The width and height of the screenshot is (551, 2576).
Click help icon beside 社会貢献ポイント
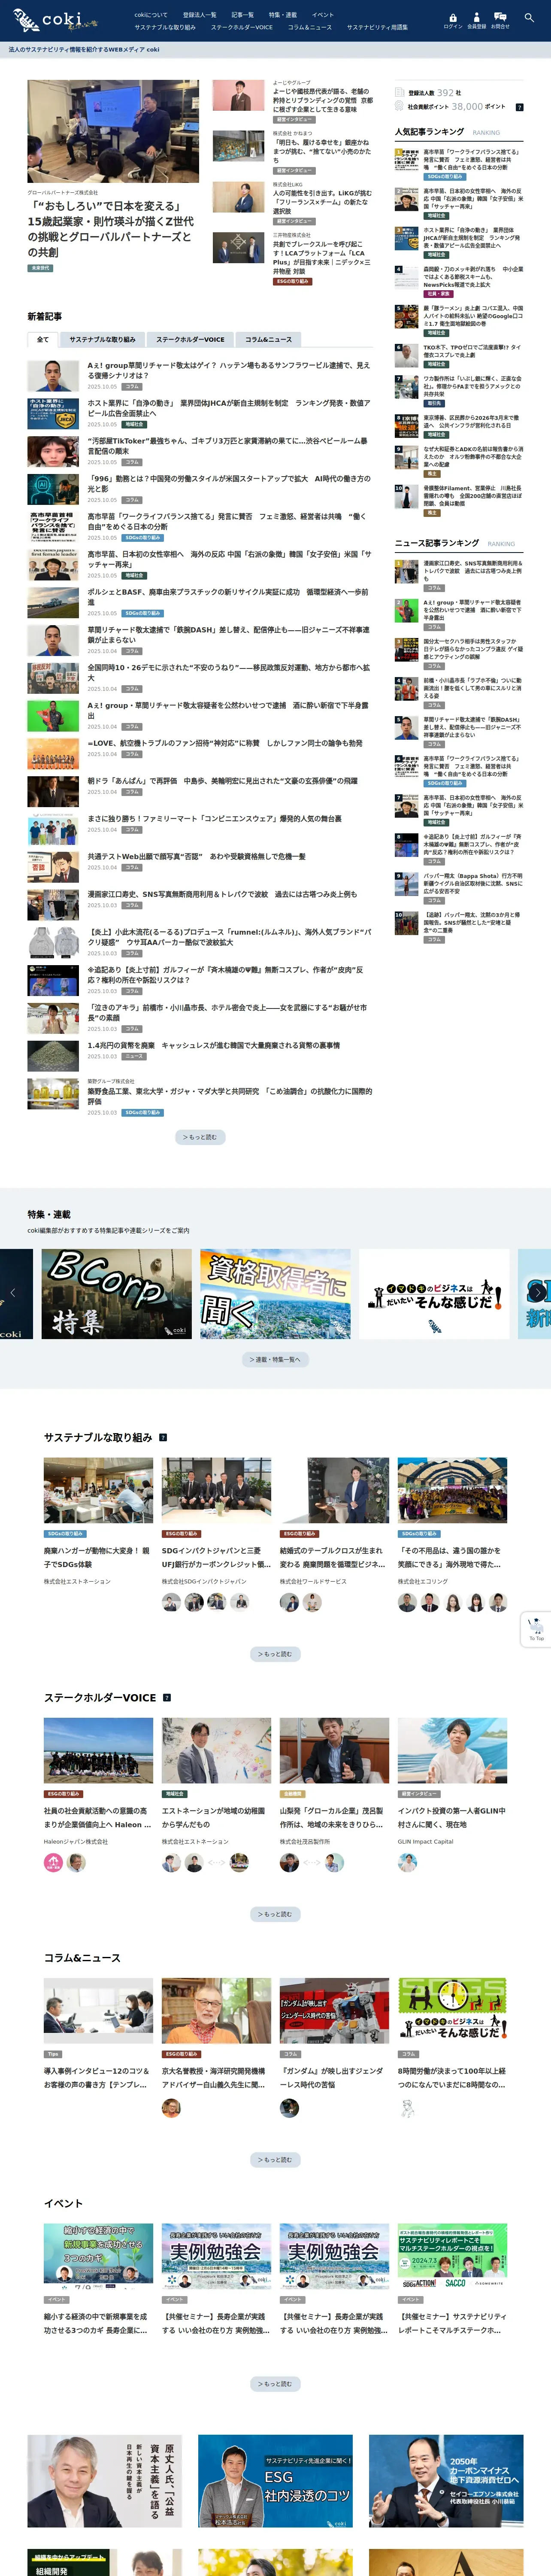click(519, 107)
